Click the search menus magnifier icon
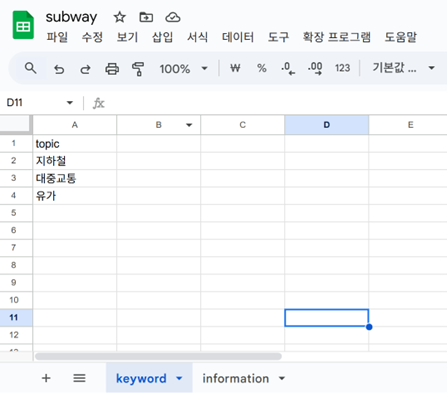This screenshot has width=447, height=393. coord(31,68)
